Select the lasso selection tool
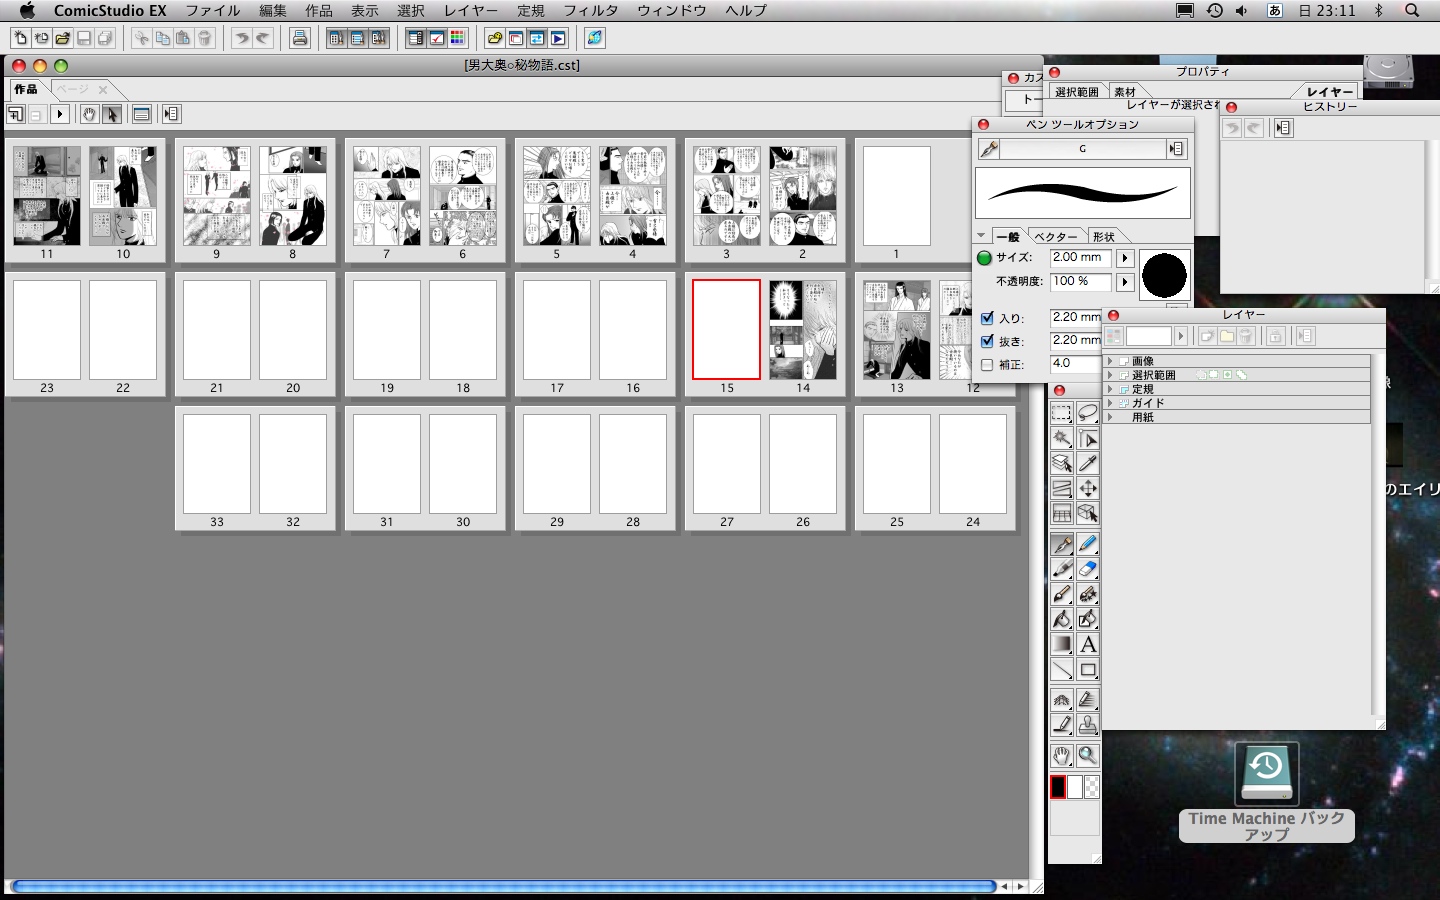The width and height of the screenshot is (1440, 900). point(1088,413)
